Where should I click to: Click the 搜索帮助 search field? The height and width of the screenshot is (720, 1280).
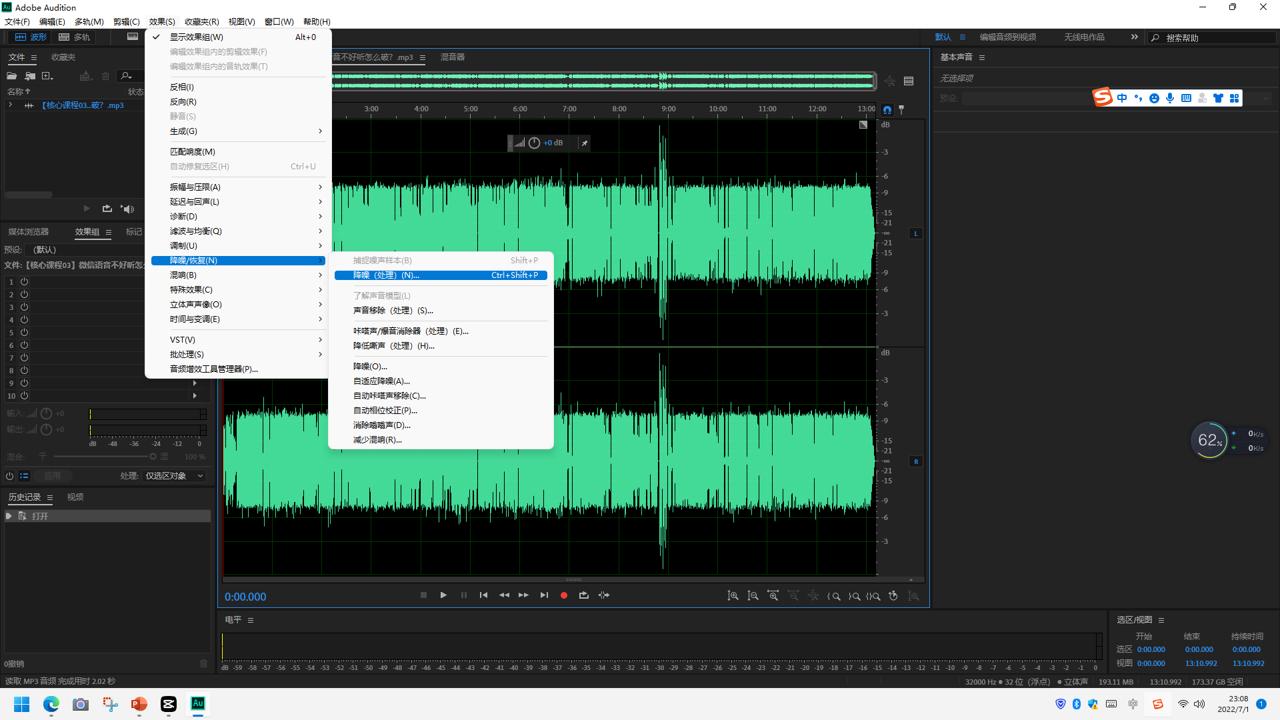coord(1210,38)
